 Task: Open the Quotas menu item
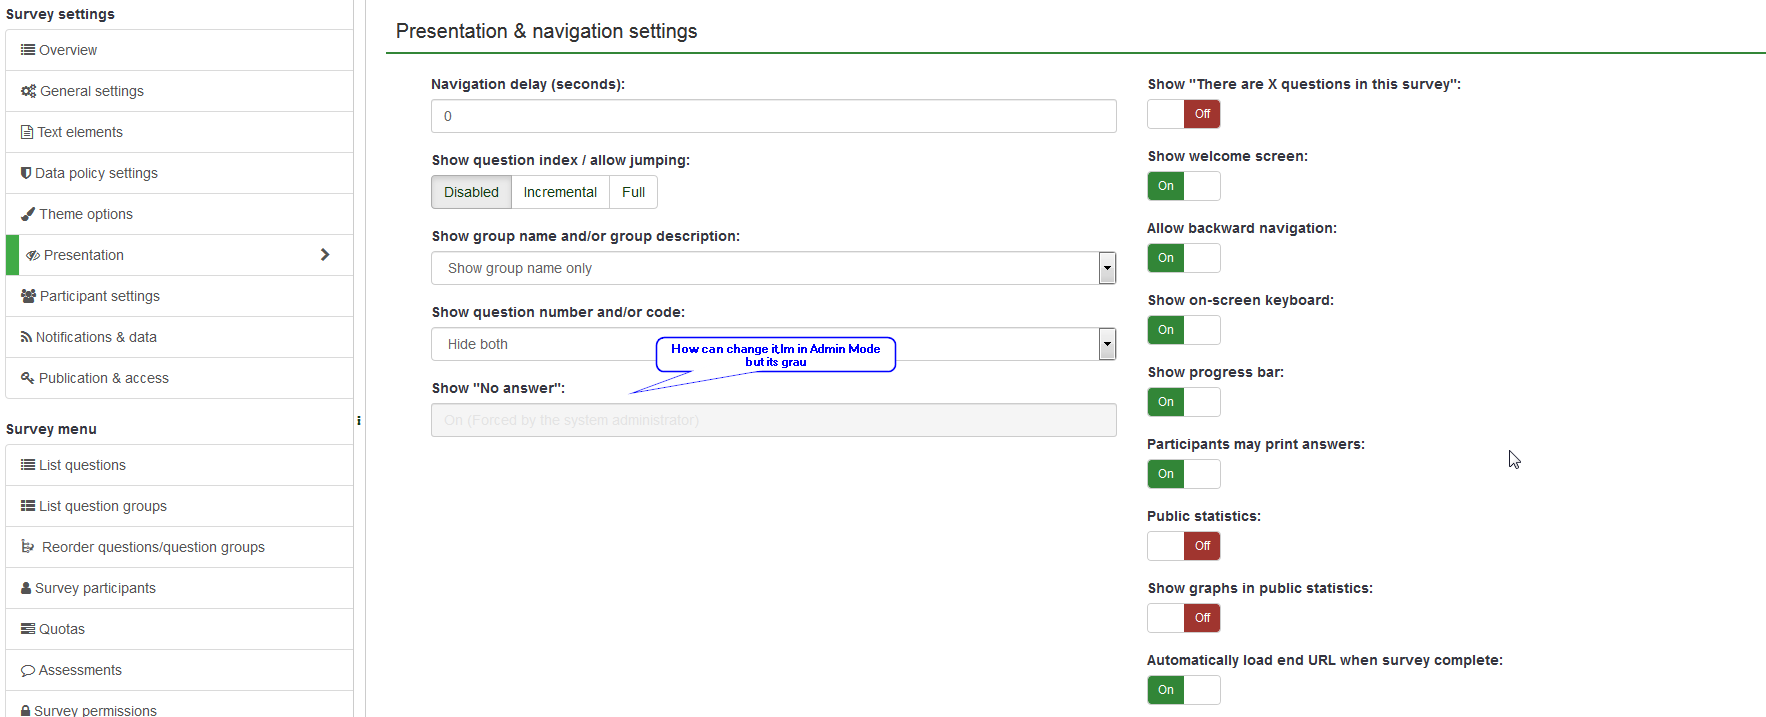click(x=61, y=629)
